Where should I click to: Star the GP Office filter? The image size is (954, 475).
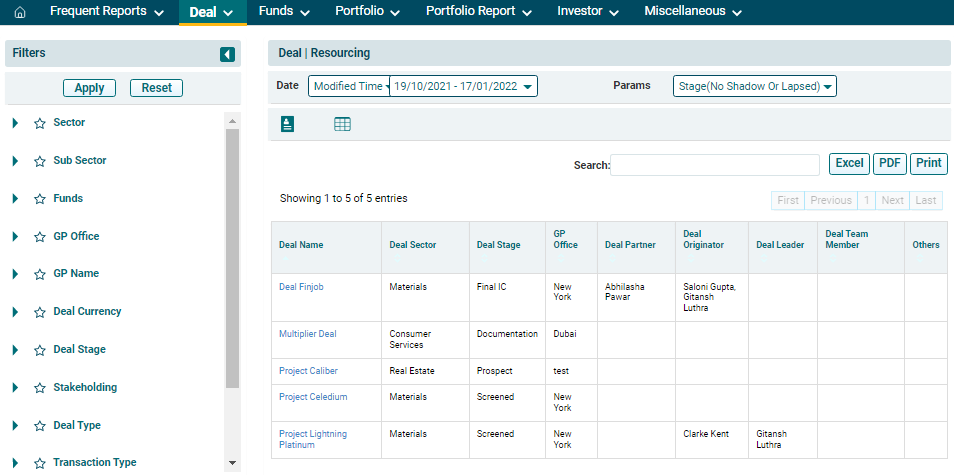coord(40,237)
